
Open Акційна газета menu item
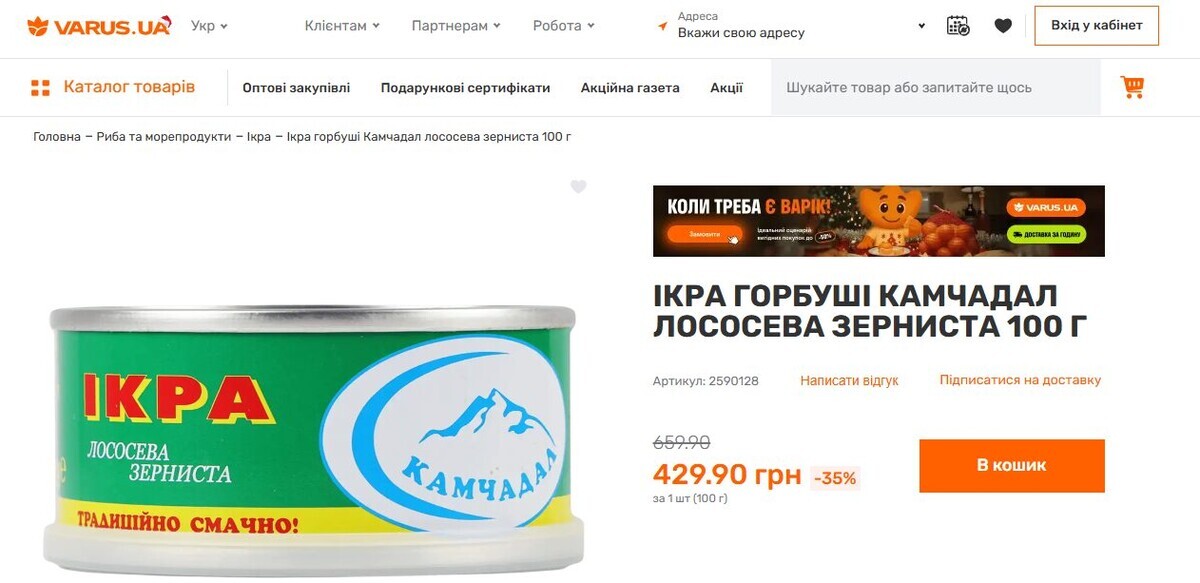(630, 88)
